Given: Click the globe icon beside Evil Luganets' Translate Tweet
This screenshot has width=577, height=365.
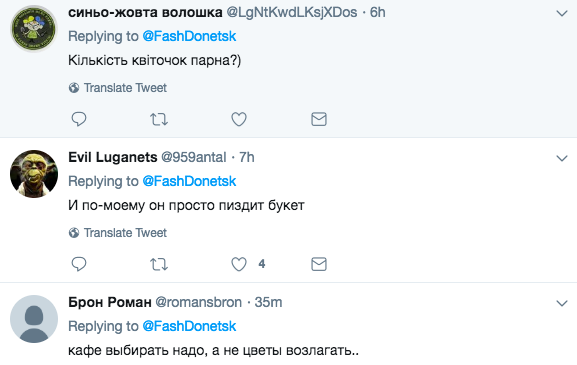Looking at the screenshot, I should coord(74,233).
